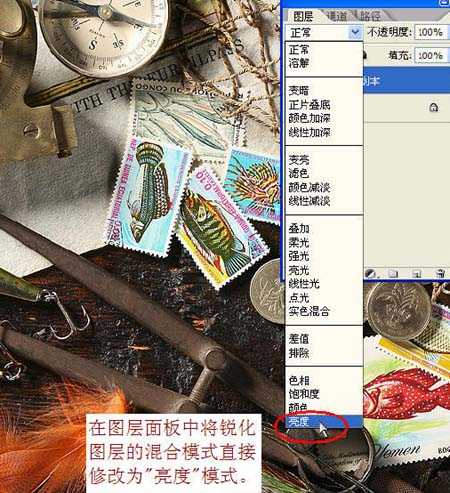Click the create new group folder icon
Image resolution: width=450 pixels, height=493 pixels.
(x=393, y=274)
